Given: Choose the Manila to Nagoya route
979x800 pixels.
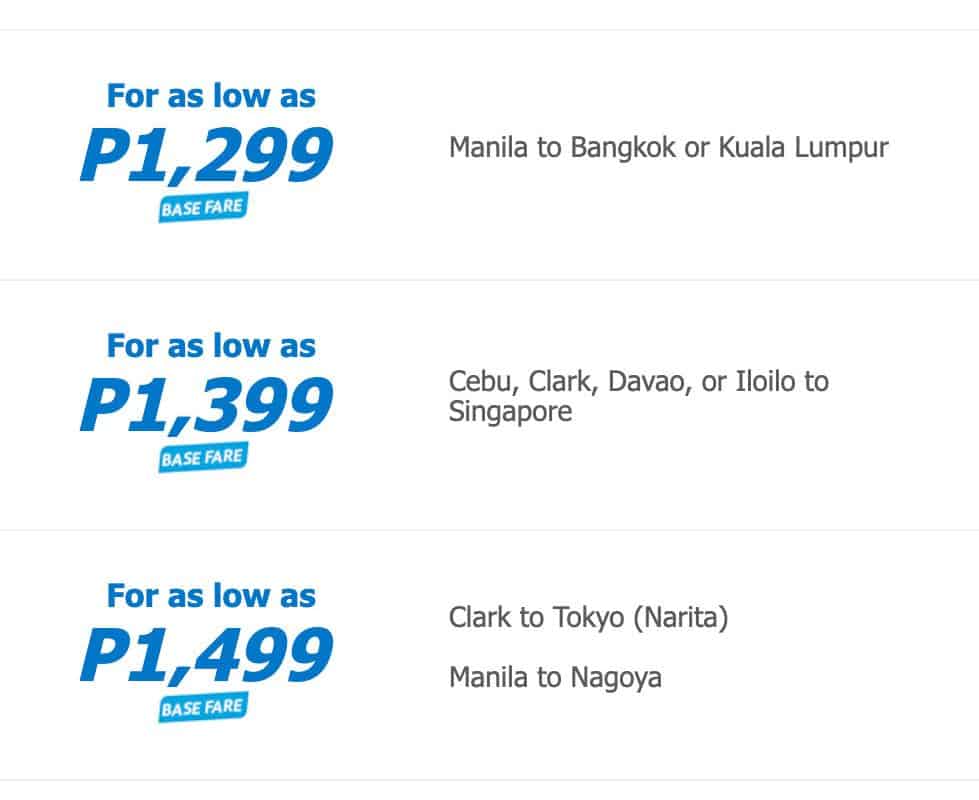Looking at the screenshot, I should point(555,677).
